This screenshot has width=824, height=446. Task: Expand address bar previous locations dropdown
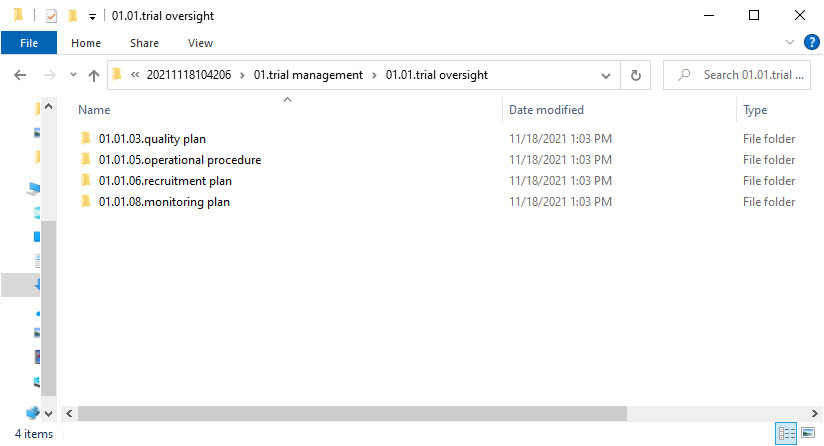point(606,75)
